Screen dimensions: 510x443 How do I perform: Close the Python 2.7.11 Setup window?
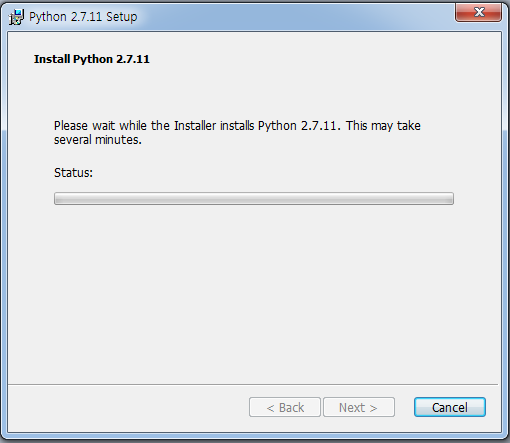click(478, 12)
